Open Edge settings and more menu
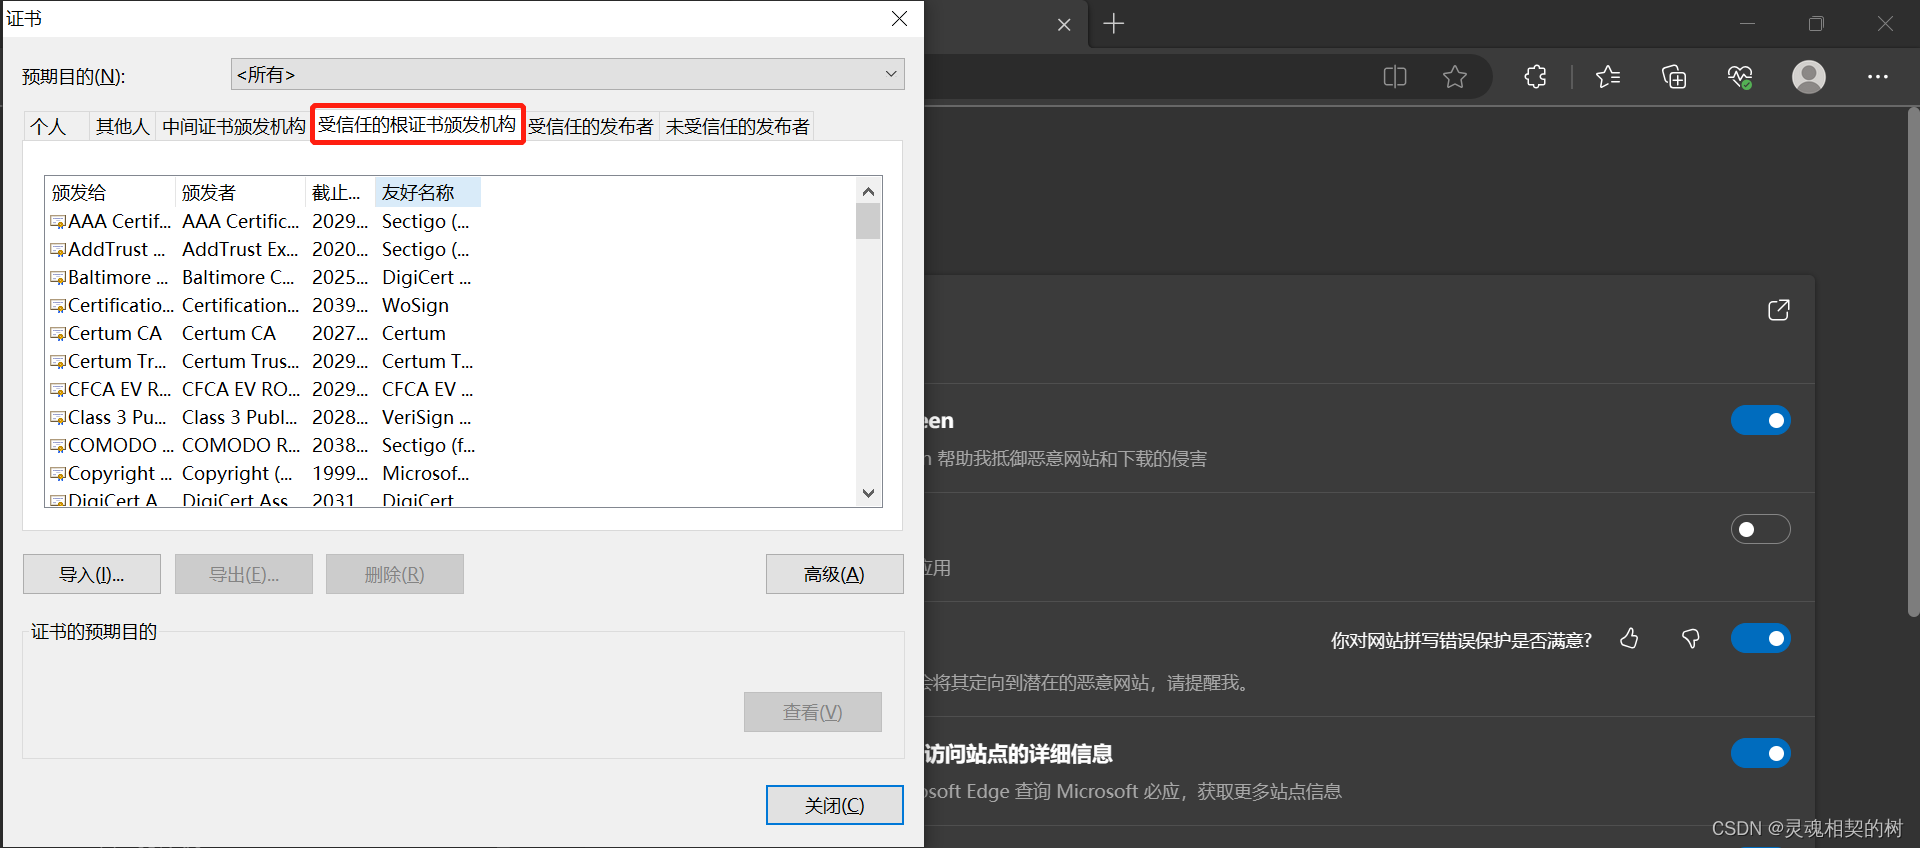 coord(1878,77)
